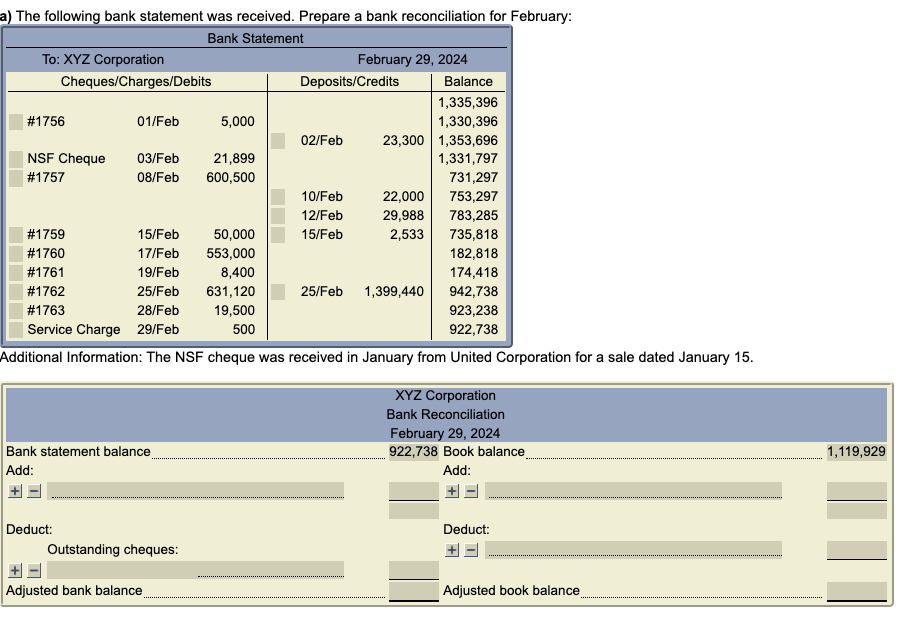Select the 12/Feb deposit checkbox

point(278,216)
